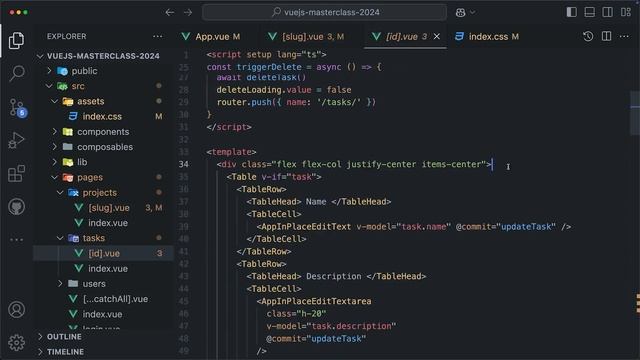Collapse the projects folder
This screenshot has height=360, width=640.
(x=60, y=192)
